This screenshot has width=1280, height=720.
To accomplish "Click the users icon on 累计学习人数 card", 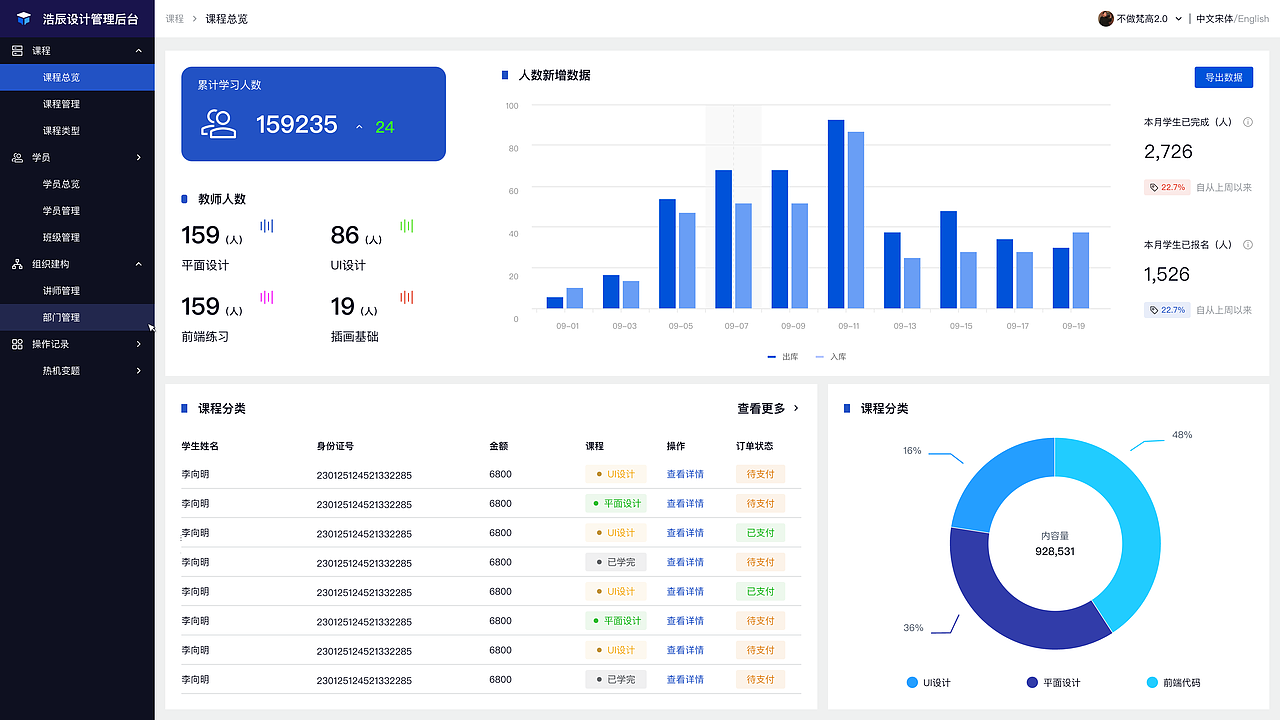I will tap(219, 124).
